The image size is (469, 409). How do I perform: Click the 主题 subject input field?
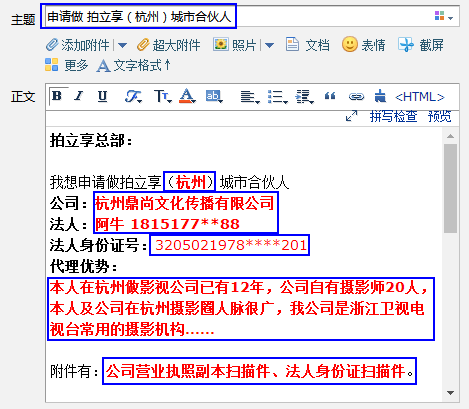coord(250,16)
